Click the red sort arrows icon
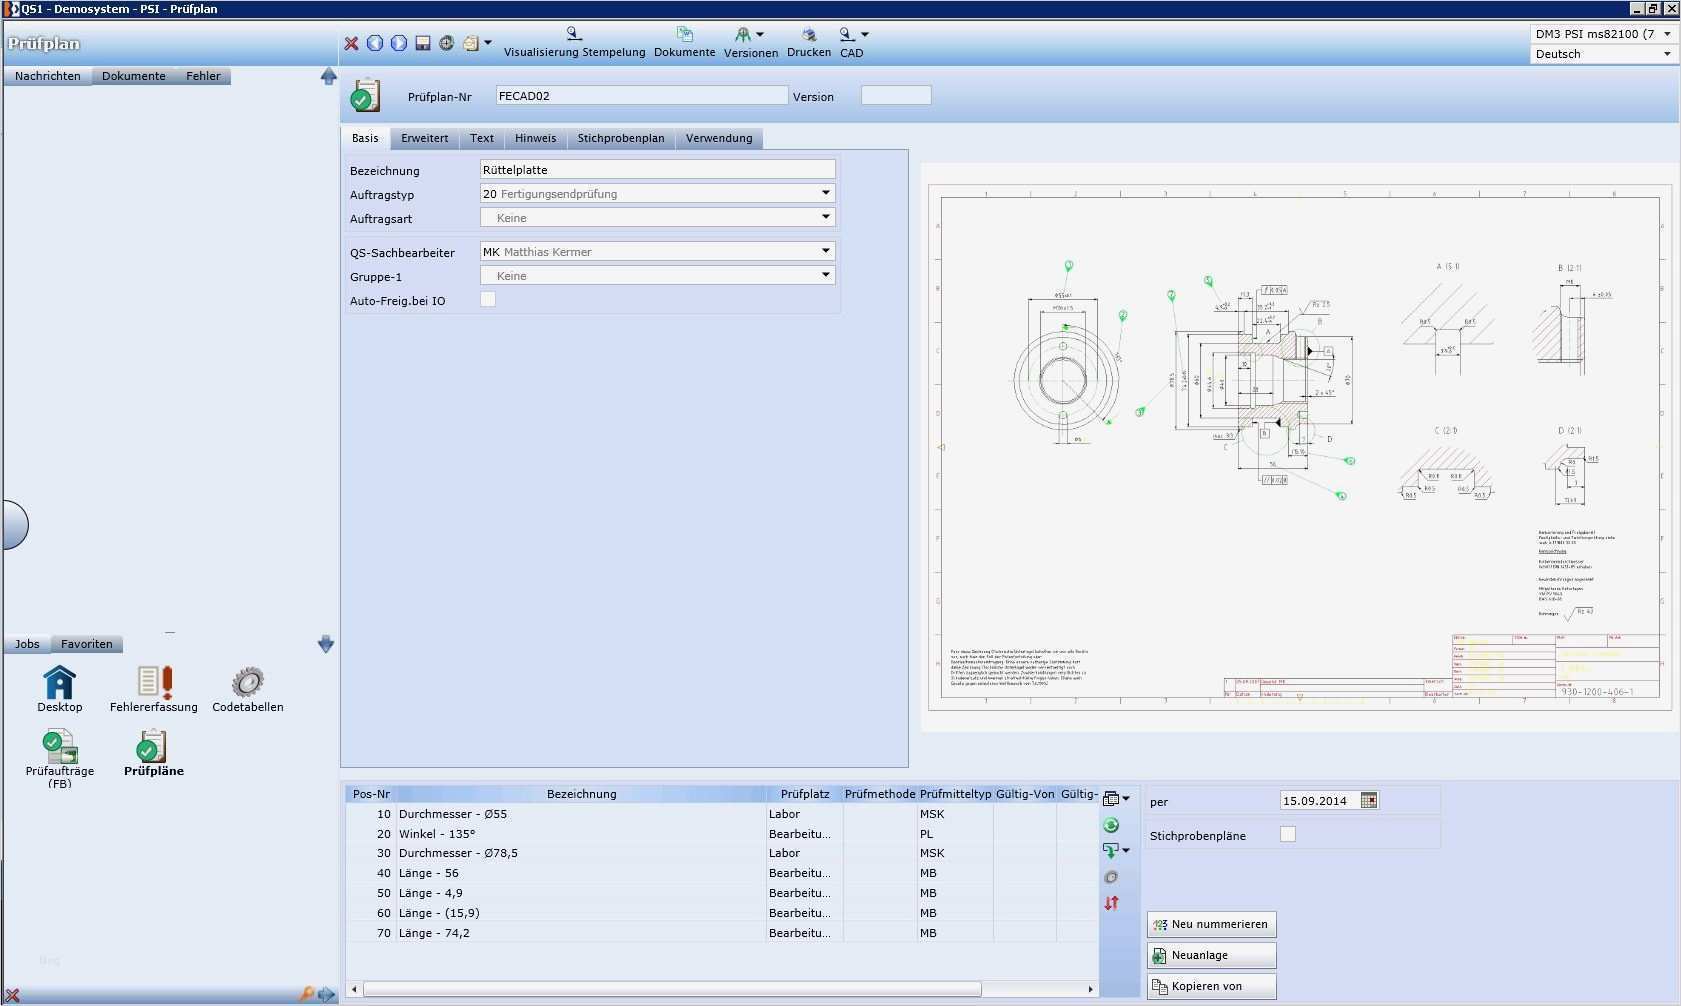The width and height of the screenshot is (1681, 1006). coord(1111,903)
